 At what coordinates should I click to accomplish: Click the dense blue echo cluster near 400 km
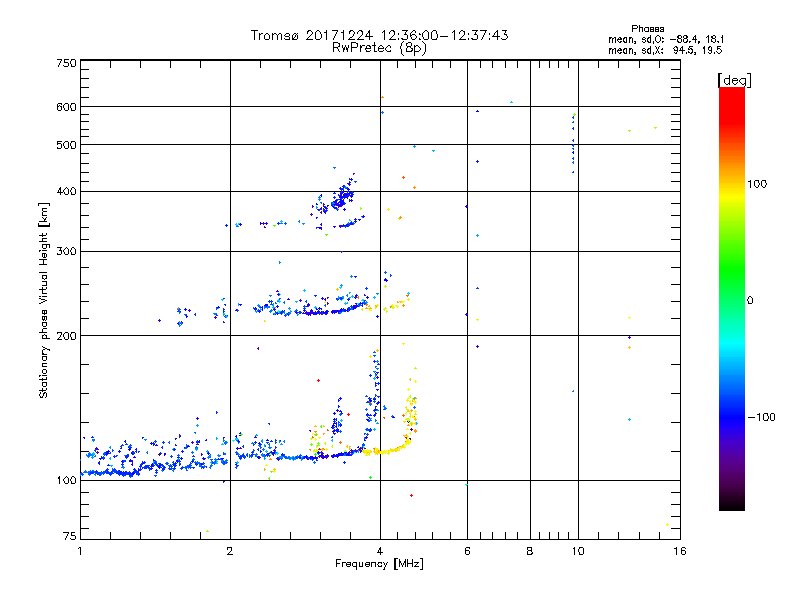341,198
